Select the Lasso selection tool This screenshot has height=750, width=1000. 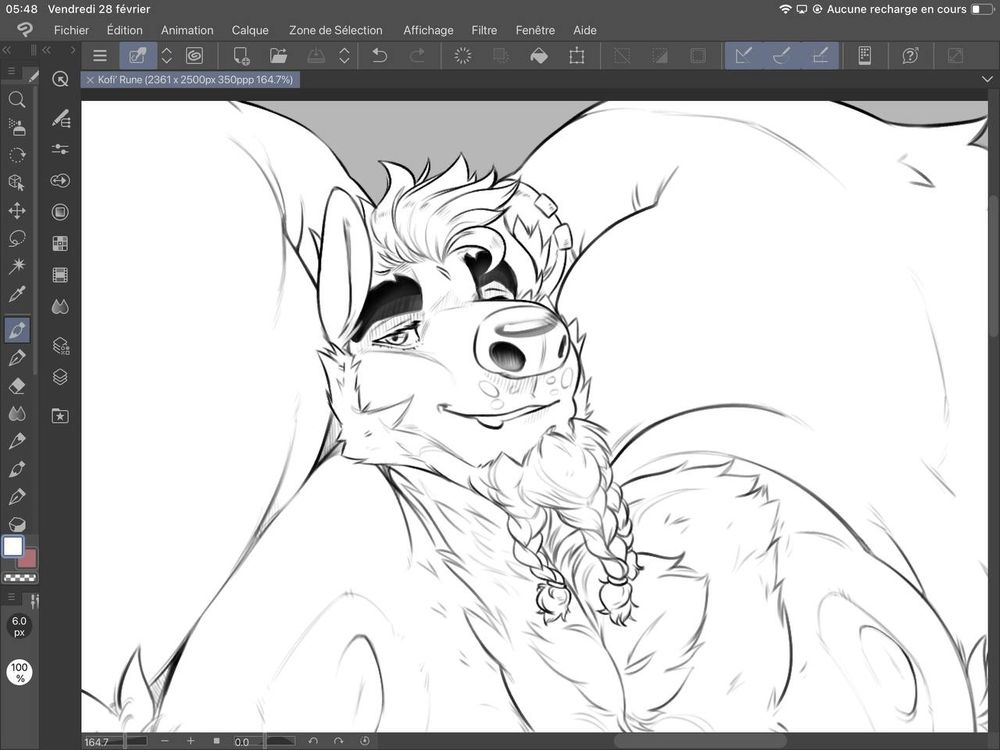(x=17, y=238)
